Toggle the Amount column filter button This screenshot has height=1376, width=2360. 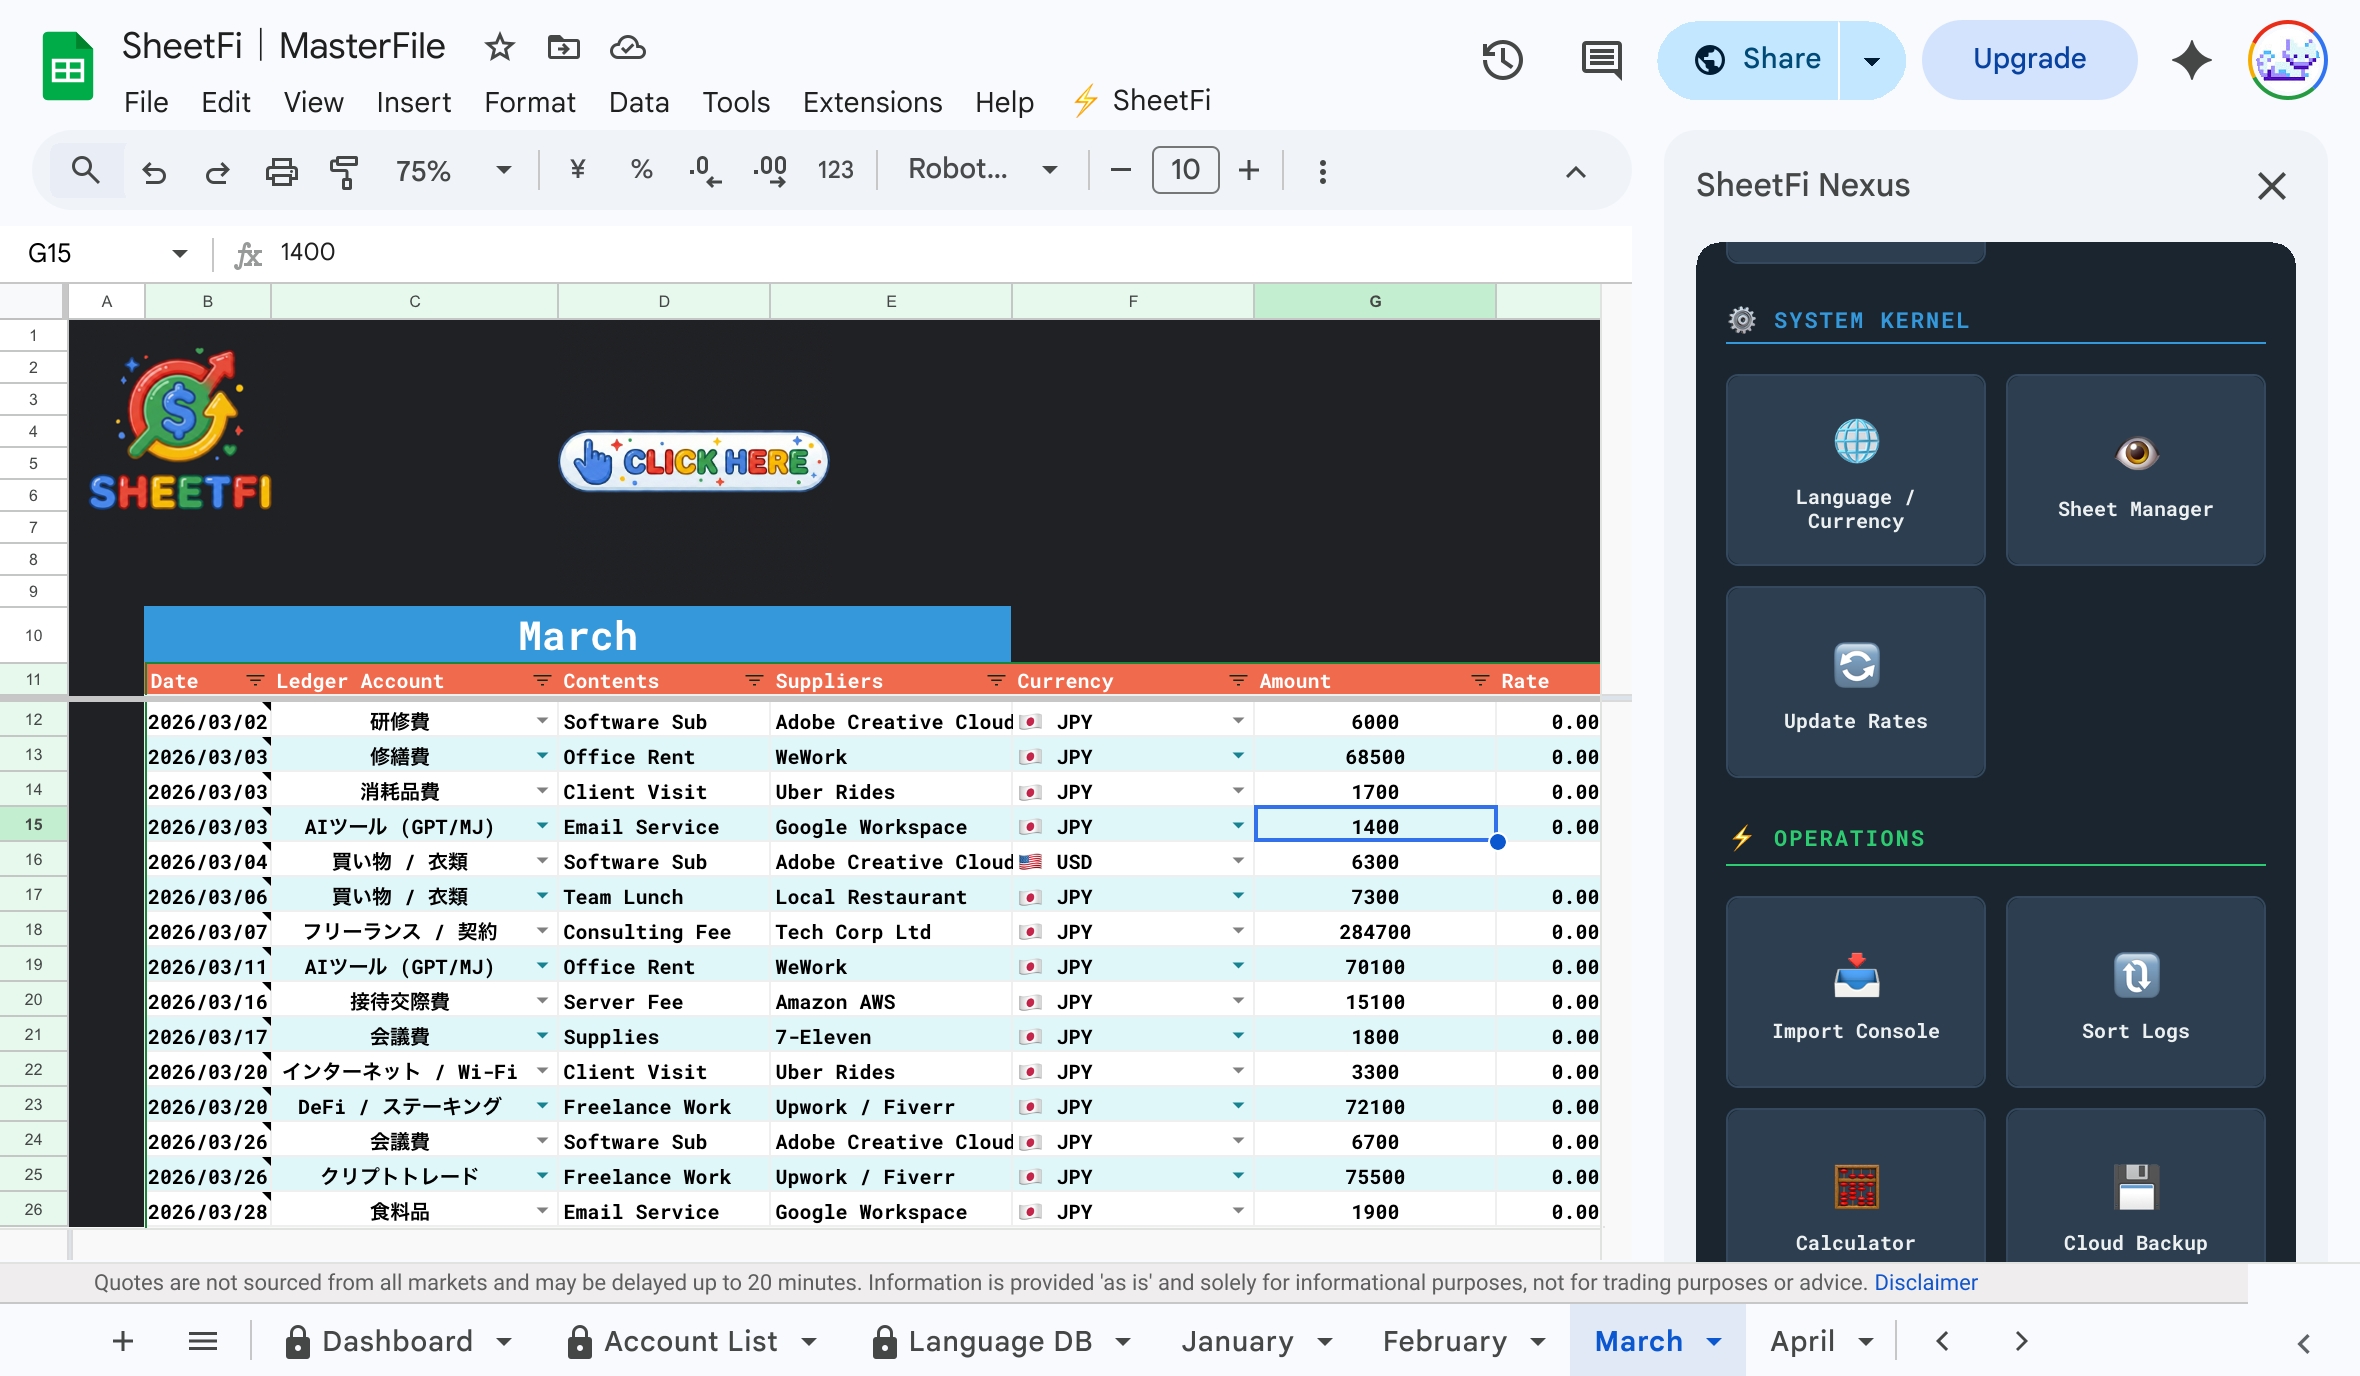(x=1480, y=681)
